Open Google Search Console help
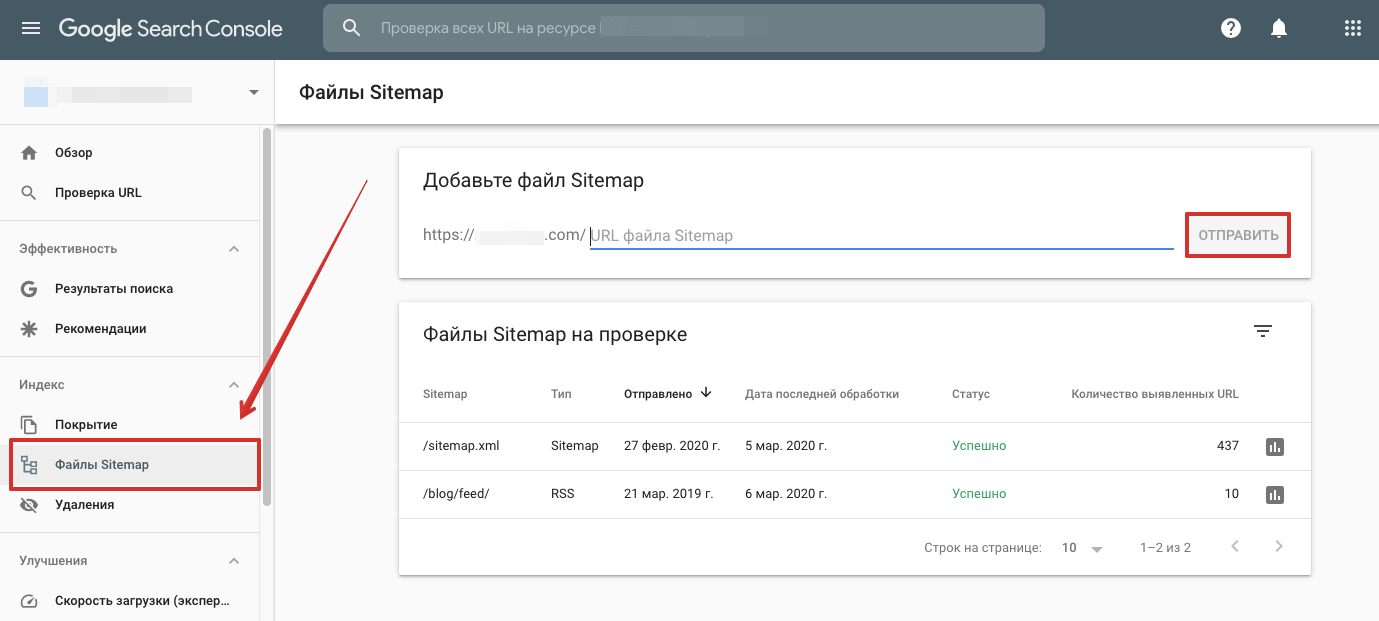This screenshot has height=621, width=1379. tap(1230, 27)
